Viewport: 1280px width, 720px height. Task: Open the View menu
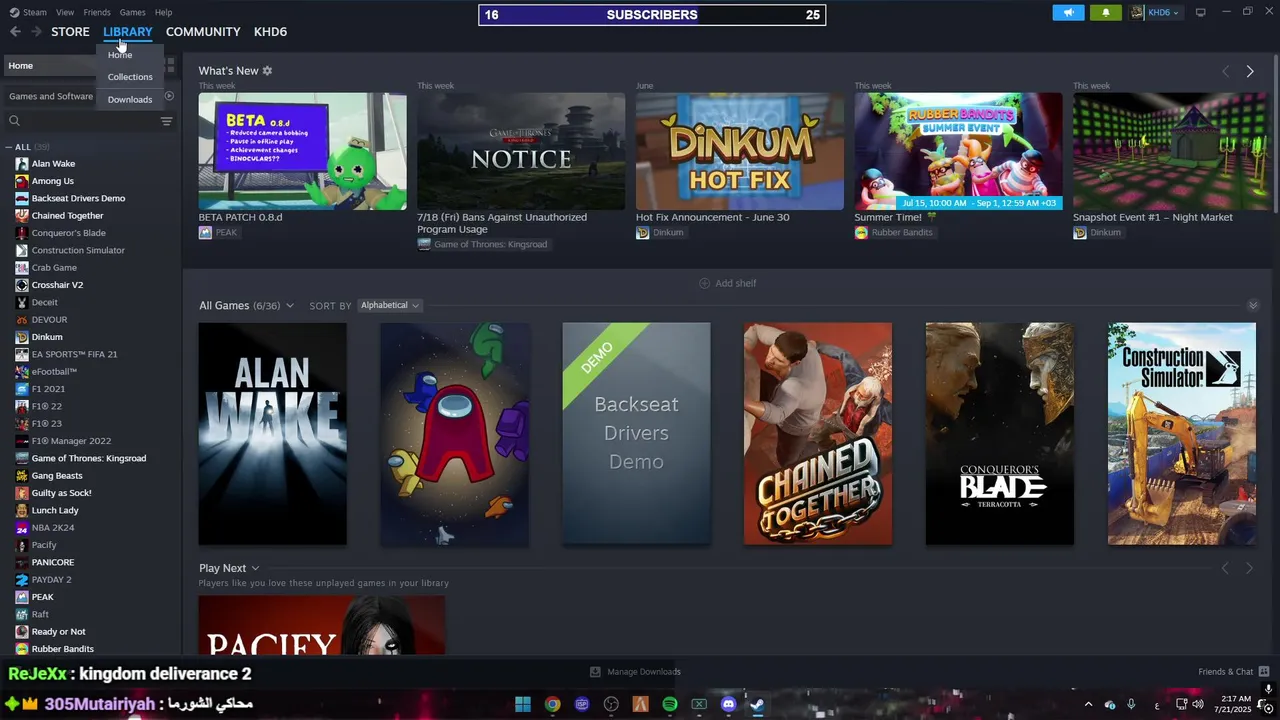pos(65,12)
